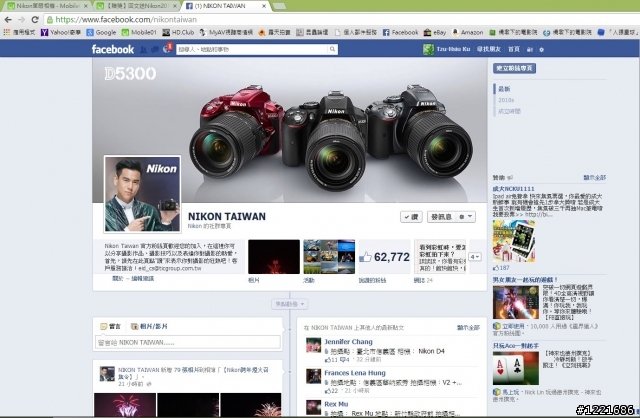
Task: Select the NIKON TAIWAN browser tab
Action: (227, 6)
